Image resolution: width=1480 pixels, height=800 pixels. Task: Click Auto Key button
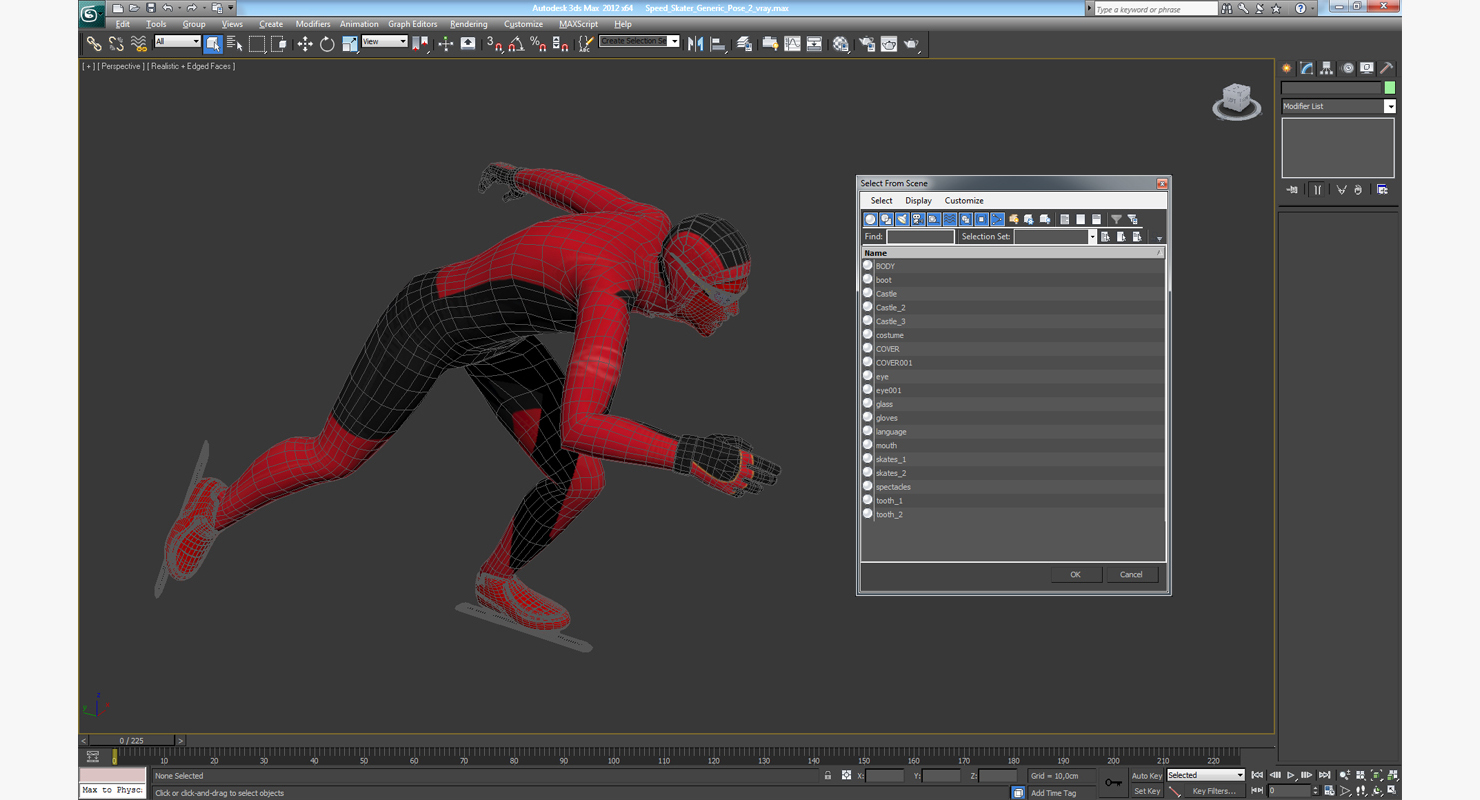point(1147,776)
